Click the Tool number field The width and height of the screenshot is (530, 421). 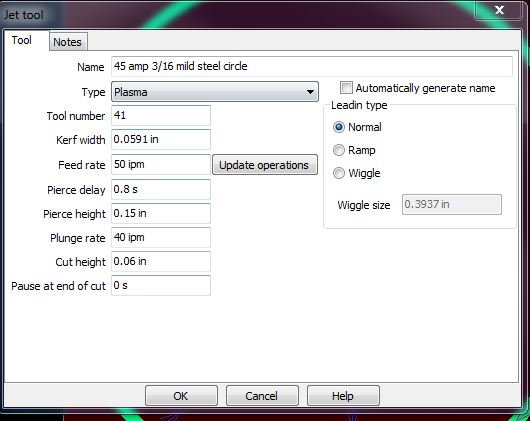click(161, 116)
